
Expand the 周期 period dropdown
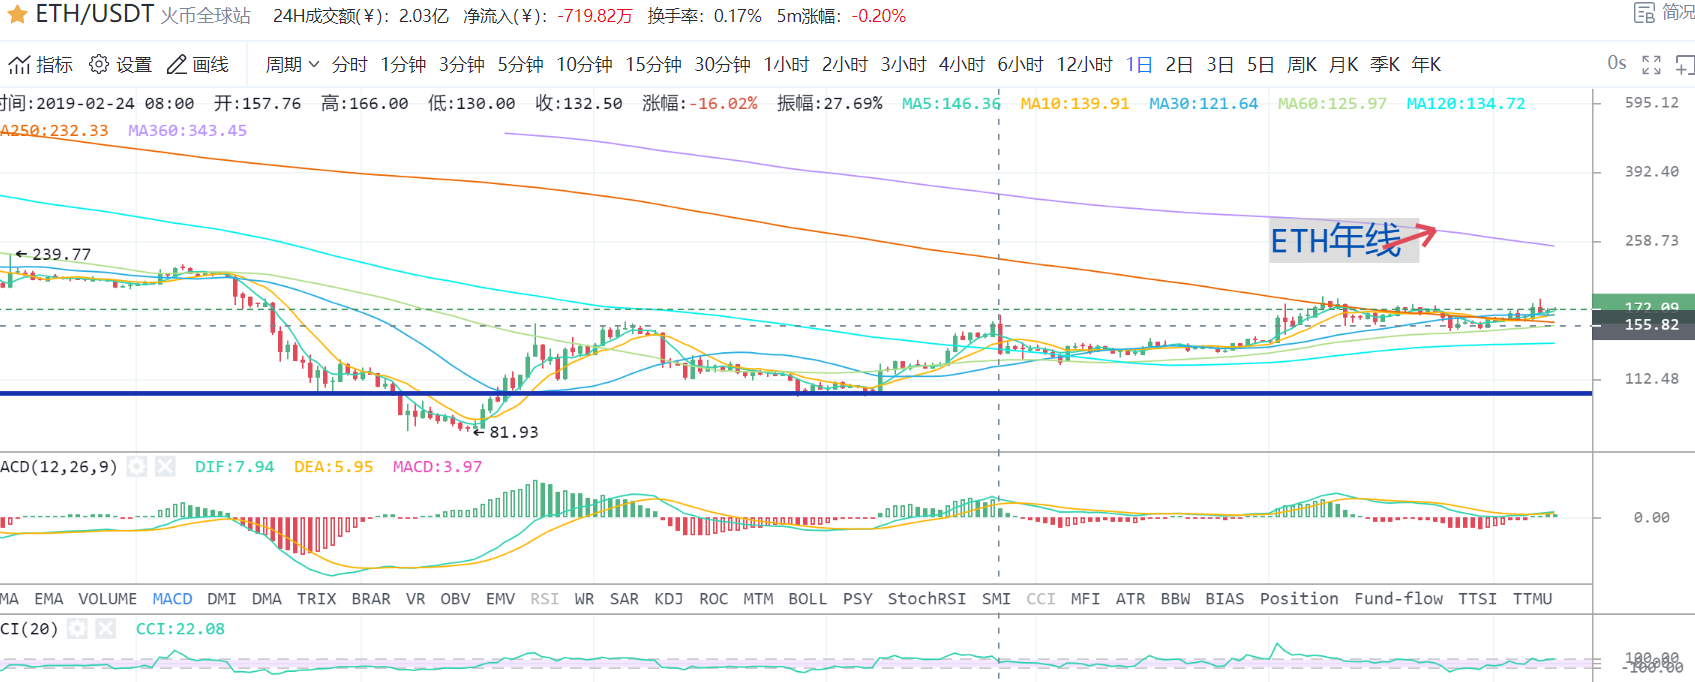point(291,65)
